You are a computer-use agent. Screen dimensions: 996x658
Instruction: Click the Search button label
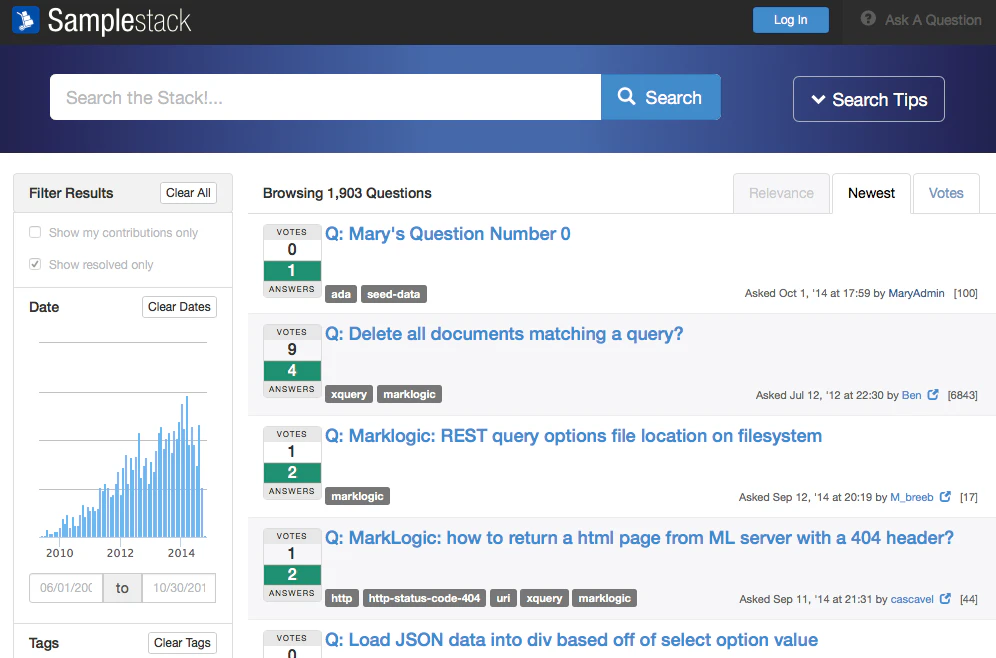[673, 98]
